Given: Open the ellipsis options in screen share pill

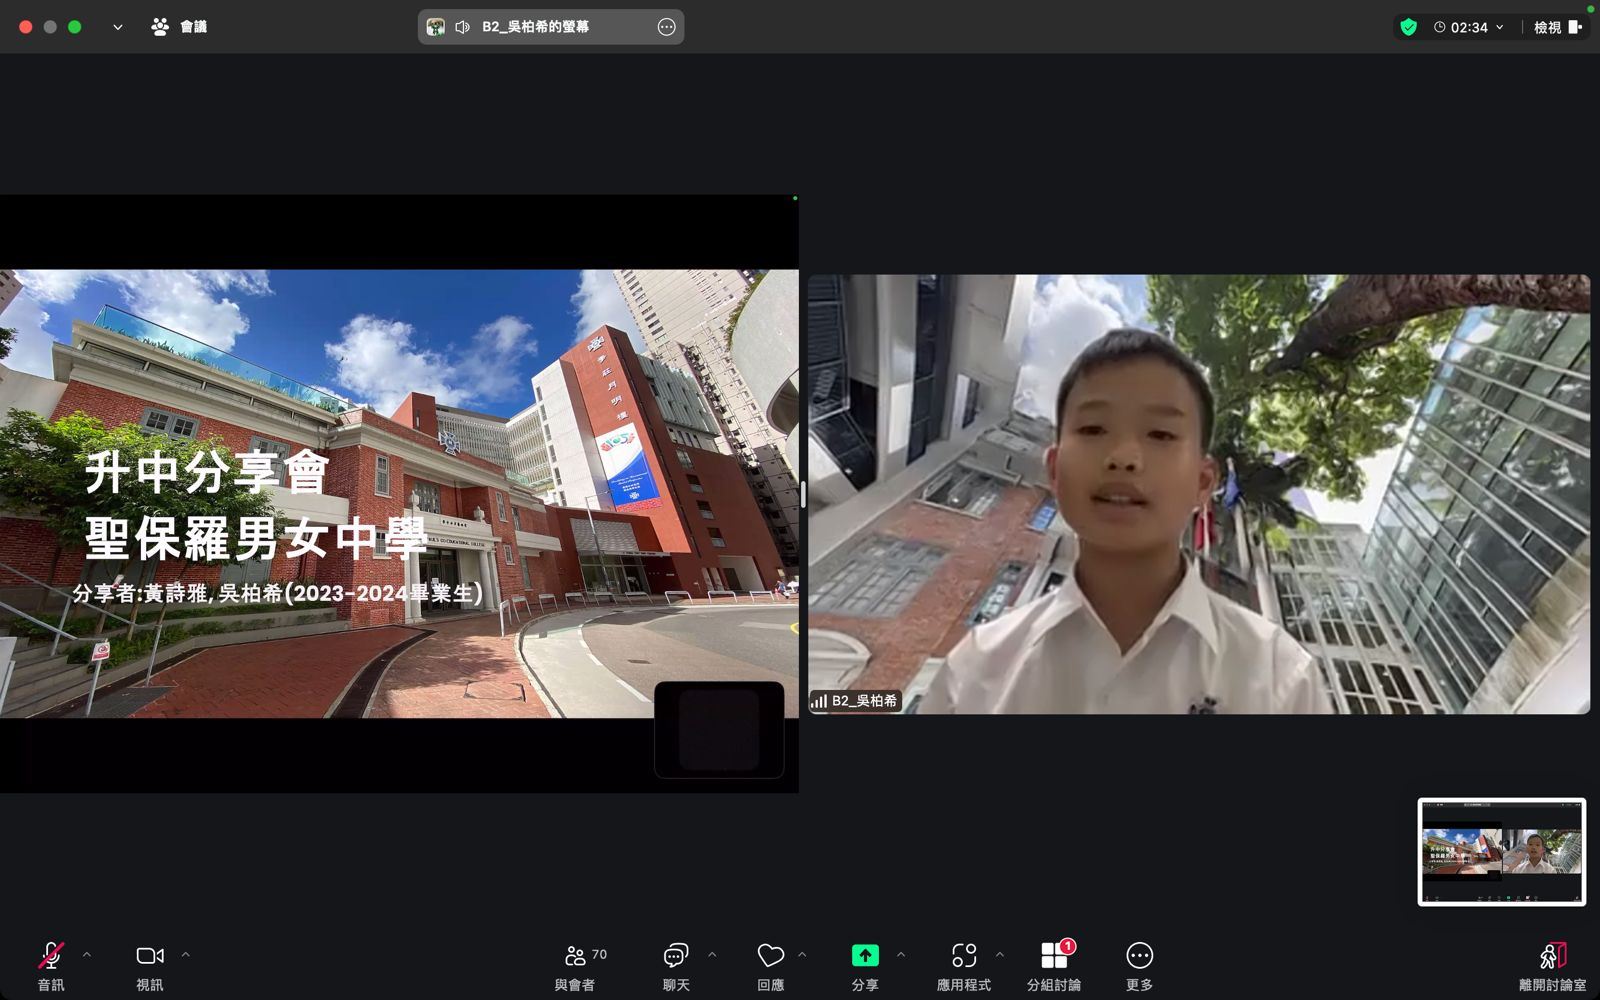Looking at the screenshot, I should 666,27.
